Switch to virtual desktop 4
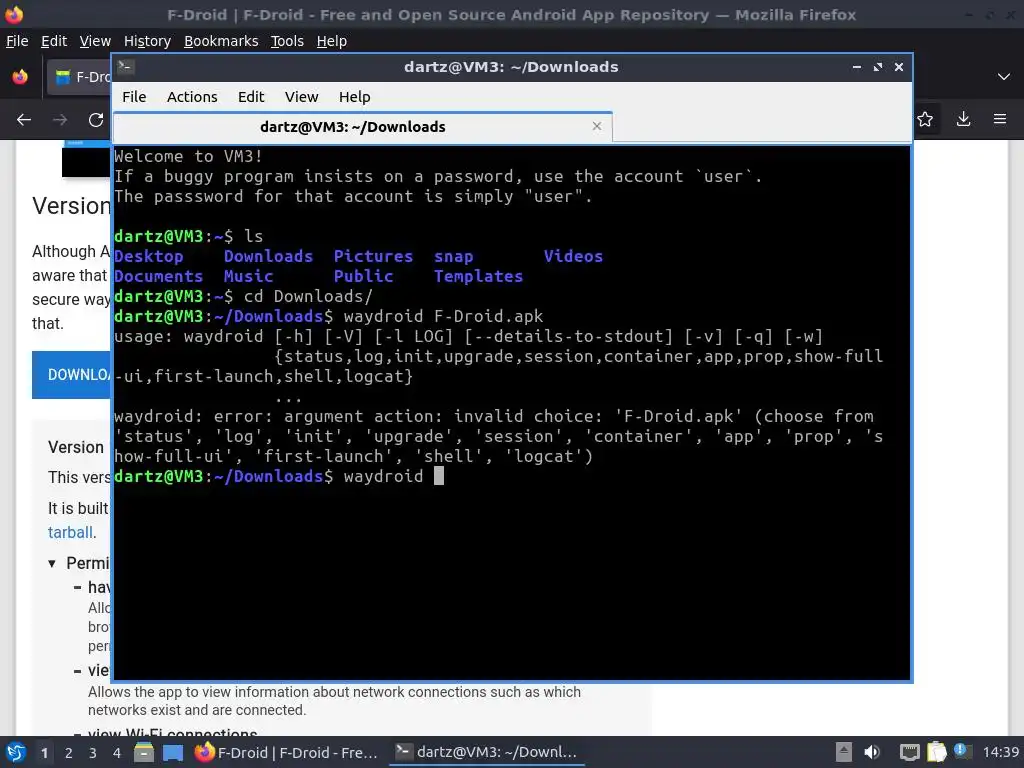Screen dimensions: 1024x768 [117, 753]
